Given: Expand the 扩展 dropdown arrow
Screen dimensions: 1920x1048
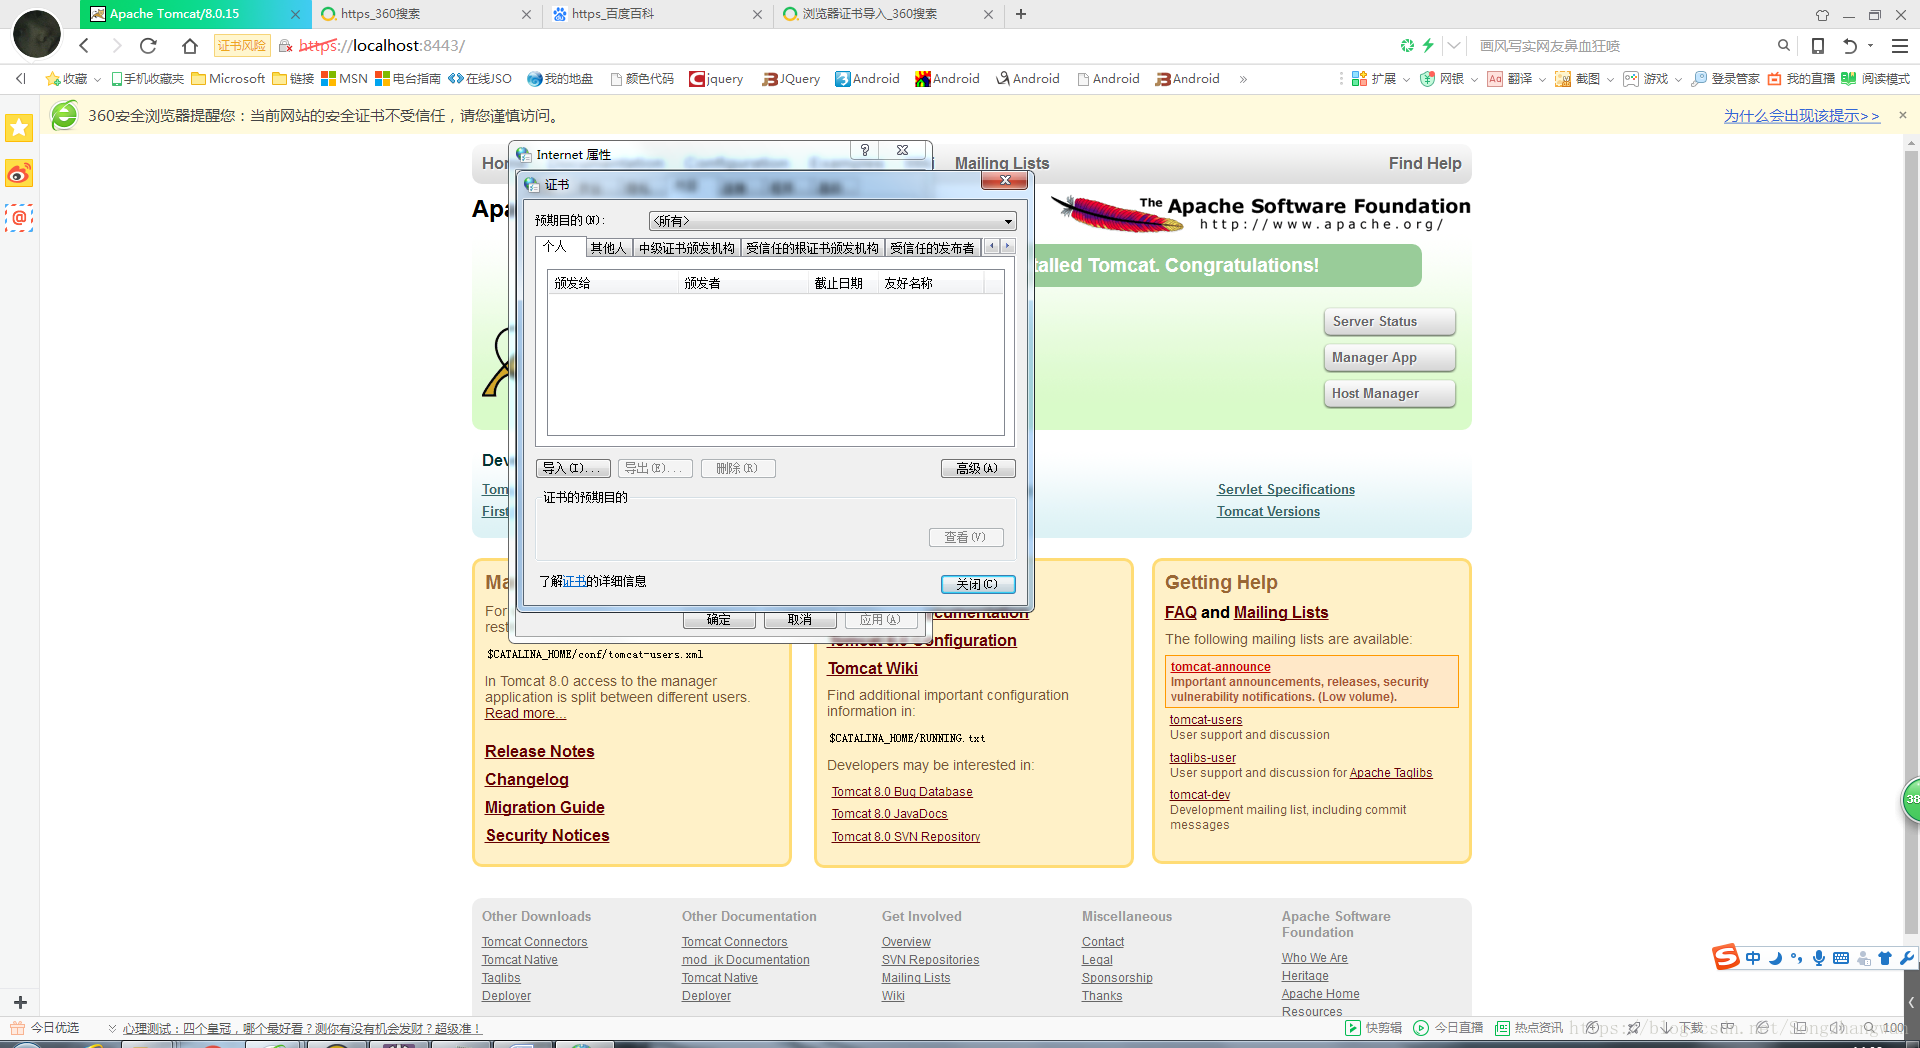Looking at the screenshot, I should 1406,79.
